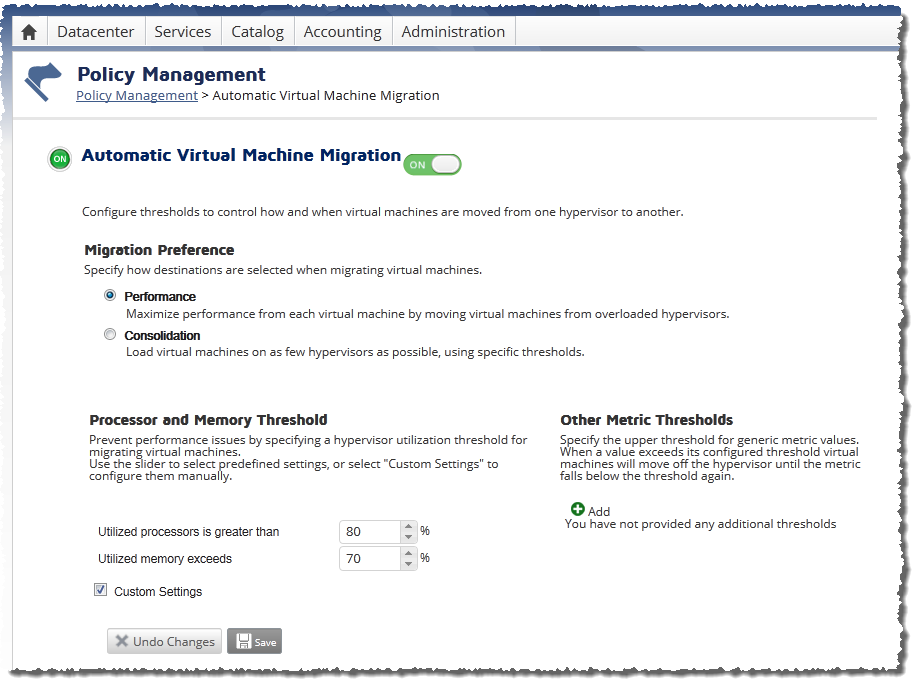Select the Consolidation migration preference

[110, 334]
